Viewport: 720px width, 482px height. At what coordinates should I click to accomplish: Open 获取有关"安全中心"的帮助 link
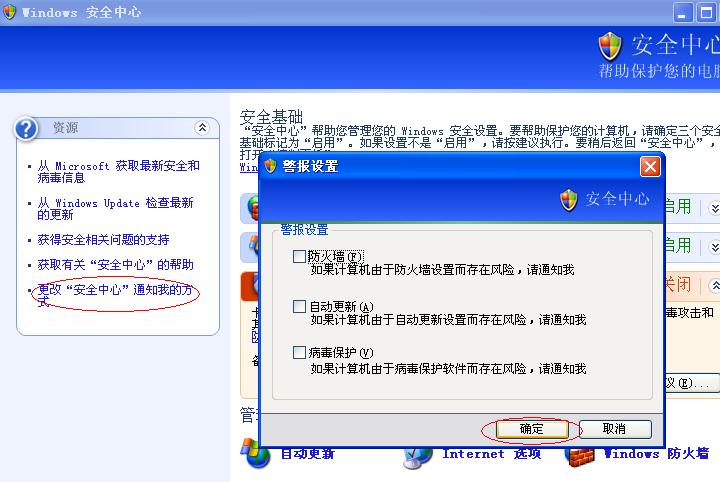pos(115,264)
